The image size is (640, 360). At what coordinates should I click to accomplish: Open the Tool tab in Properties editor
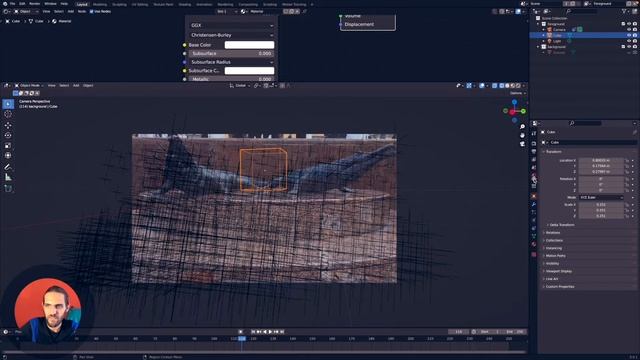click(533, 133)
